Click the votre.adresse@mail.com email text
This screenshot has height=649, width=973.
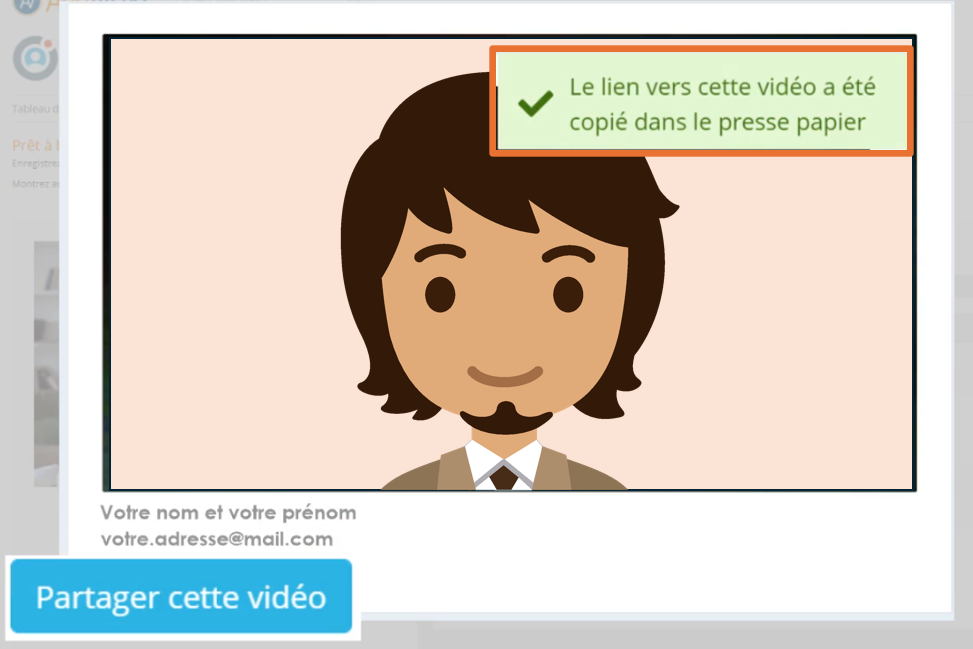click(217, 539)
